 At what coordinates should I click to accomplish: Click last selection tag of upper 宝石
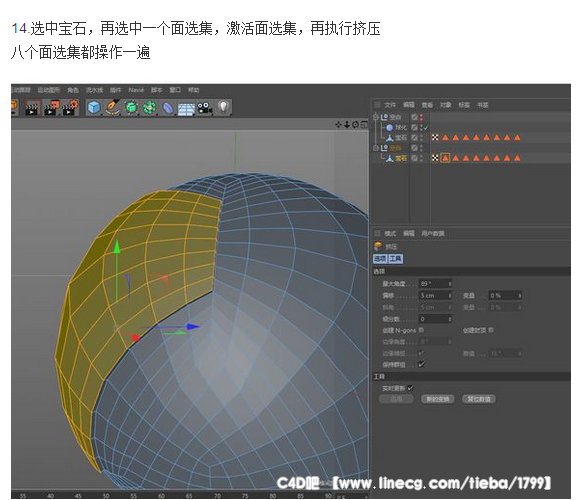pyautogui.click(x=517, y=138)
